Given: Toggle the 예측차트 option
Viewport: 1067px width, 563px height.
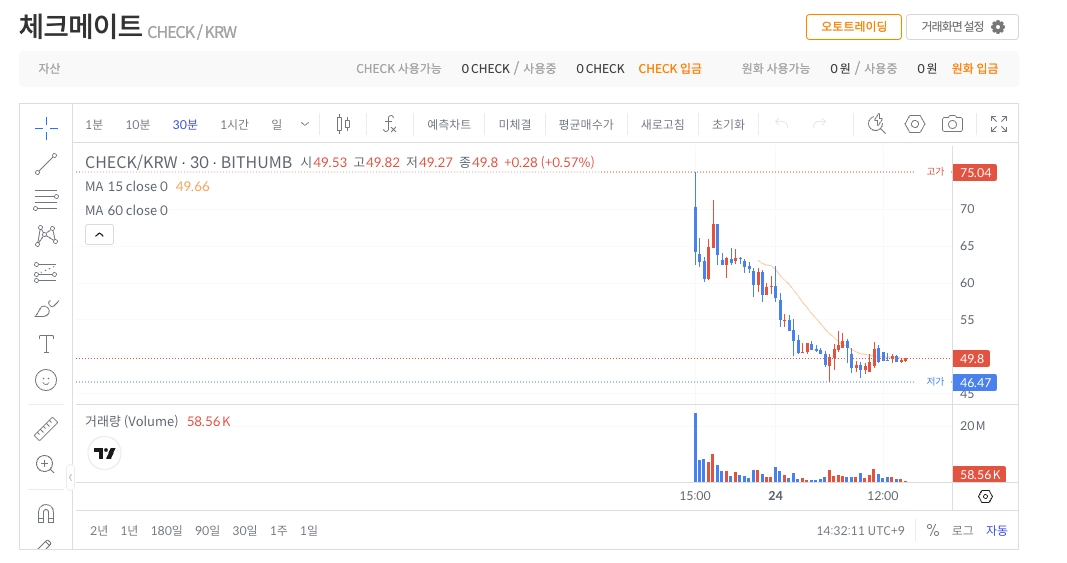Looking at the screenshot, I should click(x=448, y=125).
